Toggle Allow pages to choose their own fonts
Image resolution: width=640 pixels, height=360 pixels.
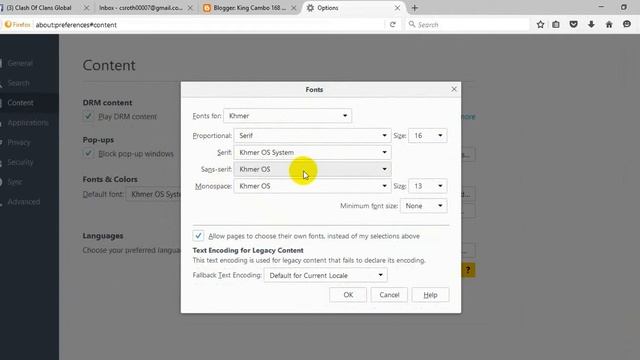tap(198, 236)
